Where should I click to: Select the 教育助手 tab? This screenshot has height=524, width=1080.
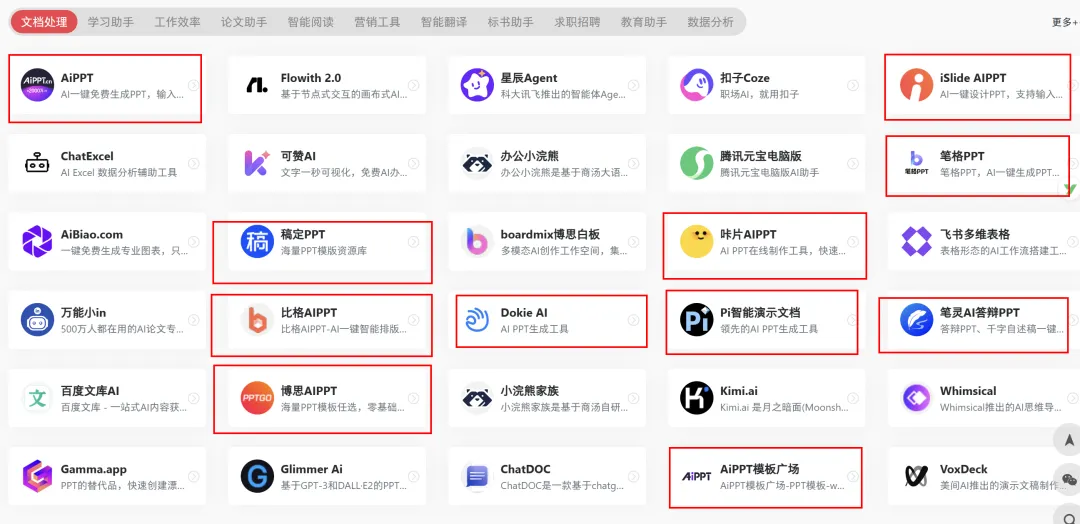(x=644, y=22)
